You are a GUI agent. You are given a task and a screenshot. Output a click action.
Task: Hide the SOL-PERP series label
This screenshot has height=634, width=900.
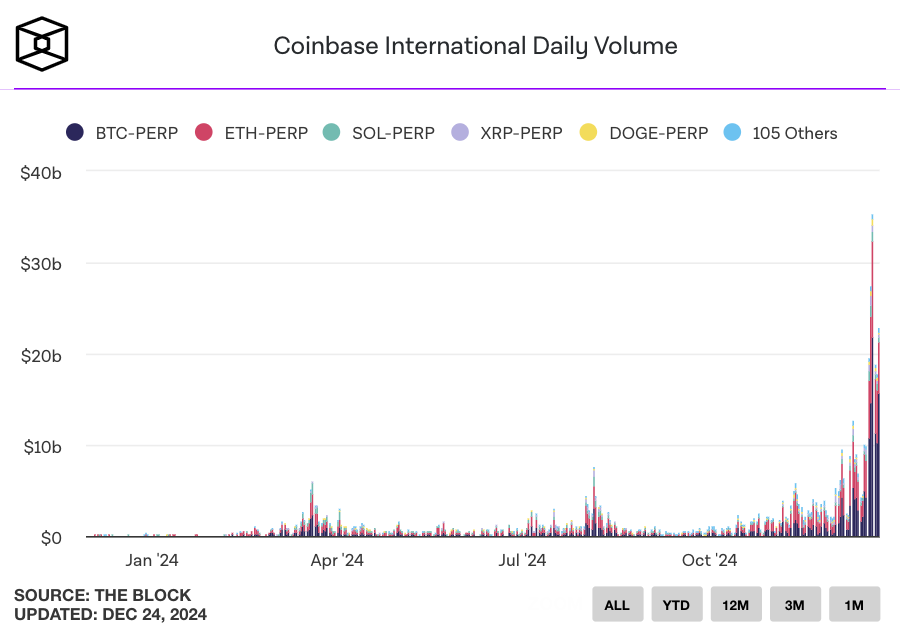tap(393, 133)
